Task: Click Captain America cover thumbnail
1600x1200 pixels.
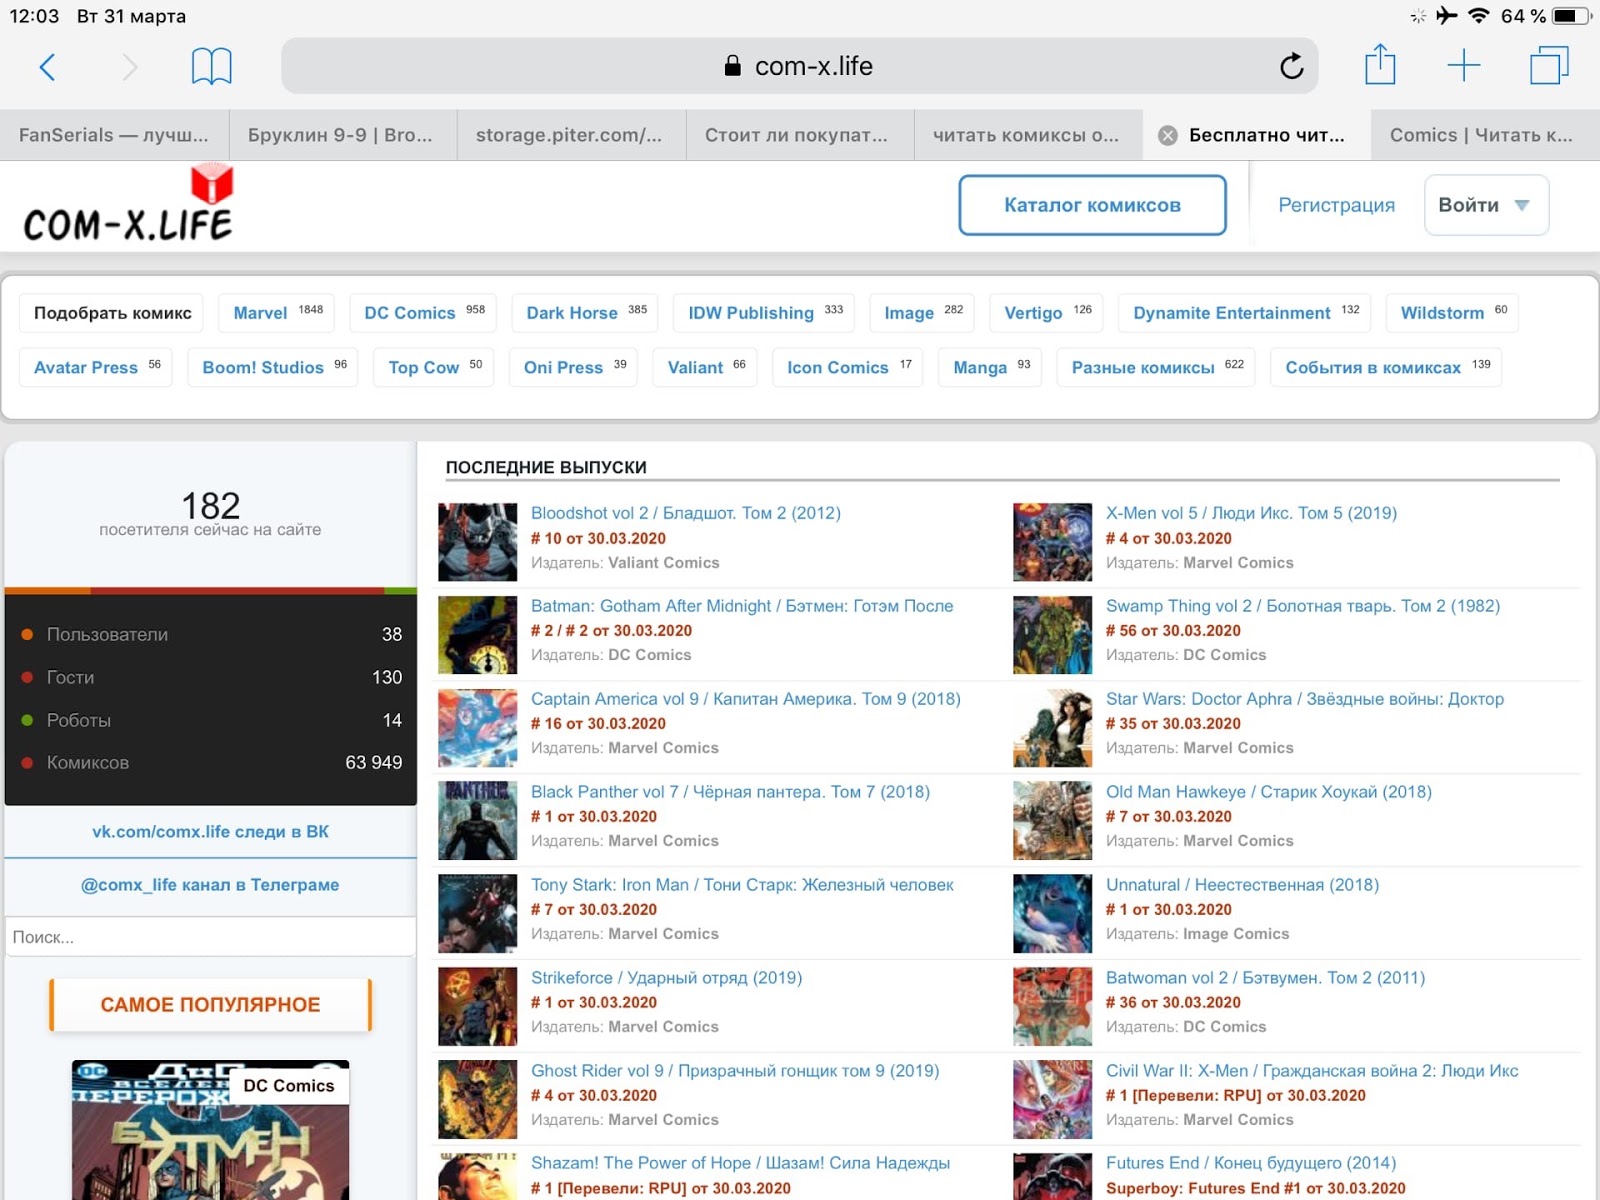Action: coord(478,728)
